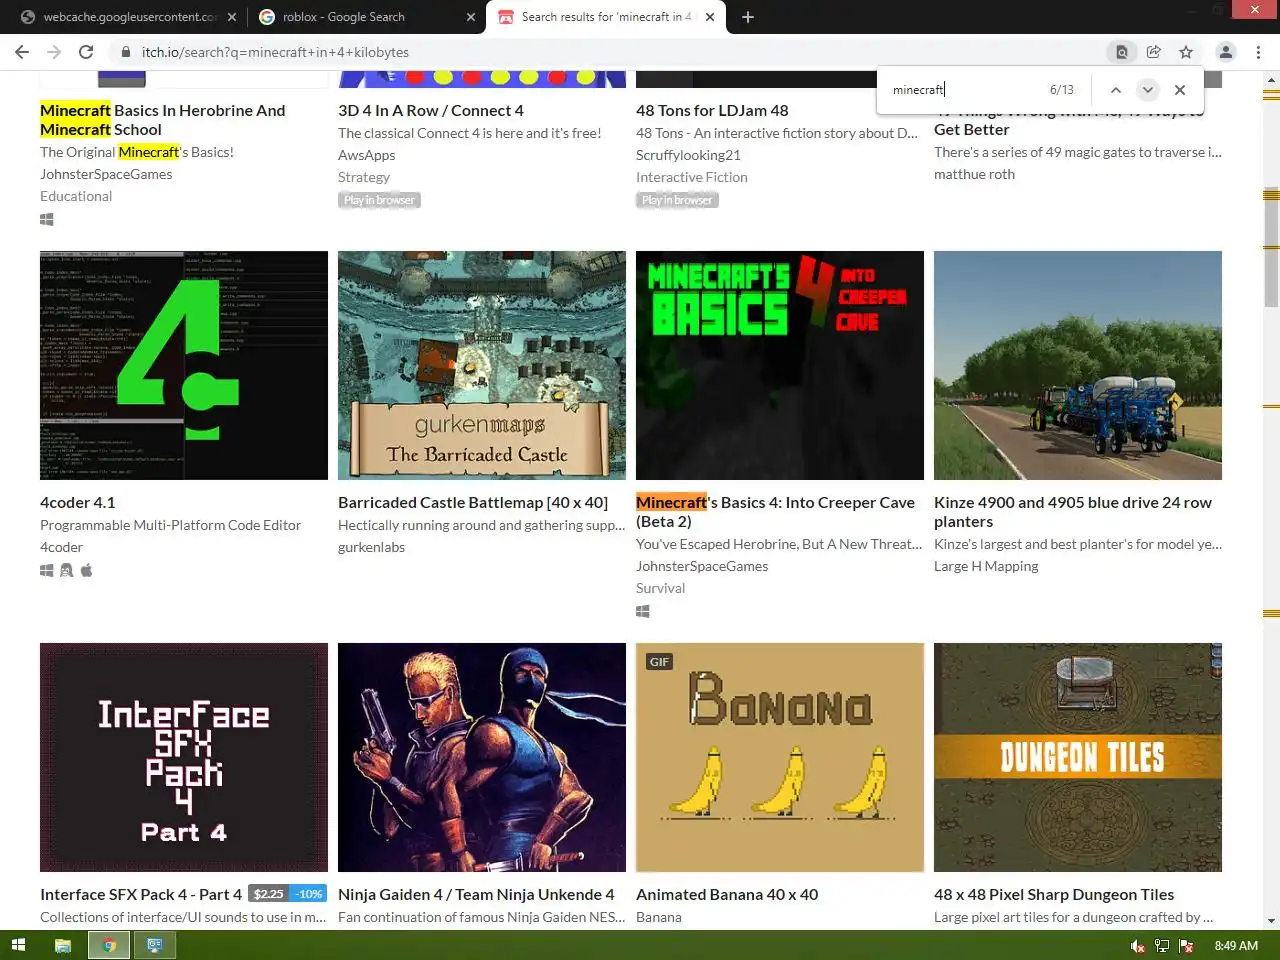Click the Interface SFX Pack 4 thumbnail
Viewport: 1280px width, 960px height.
coord(184,757)
